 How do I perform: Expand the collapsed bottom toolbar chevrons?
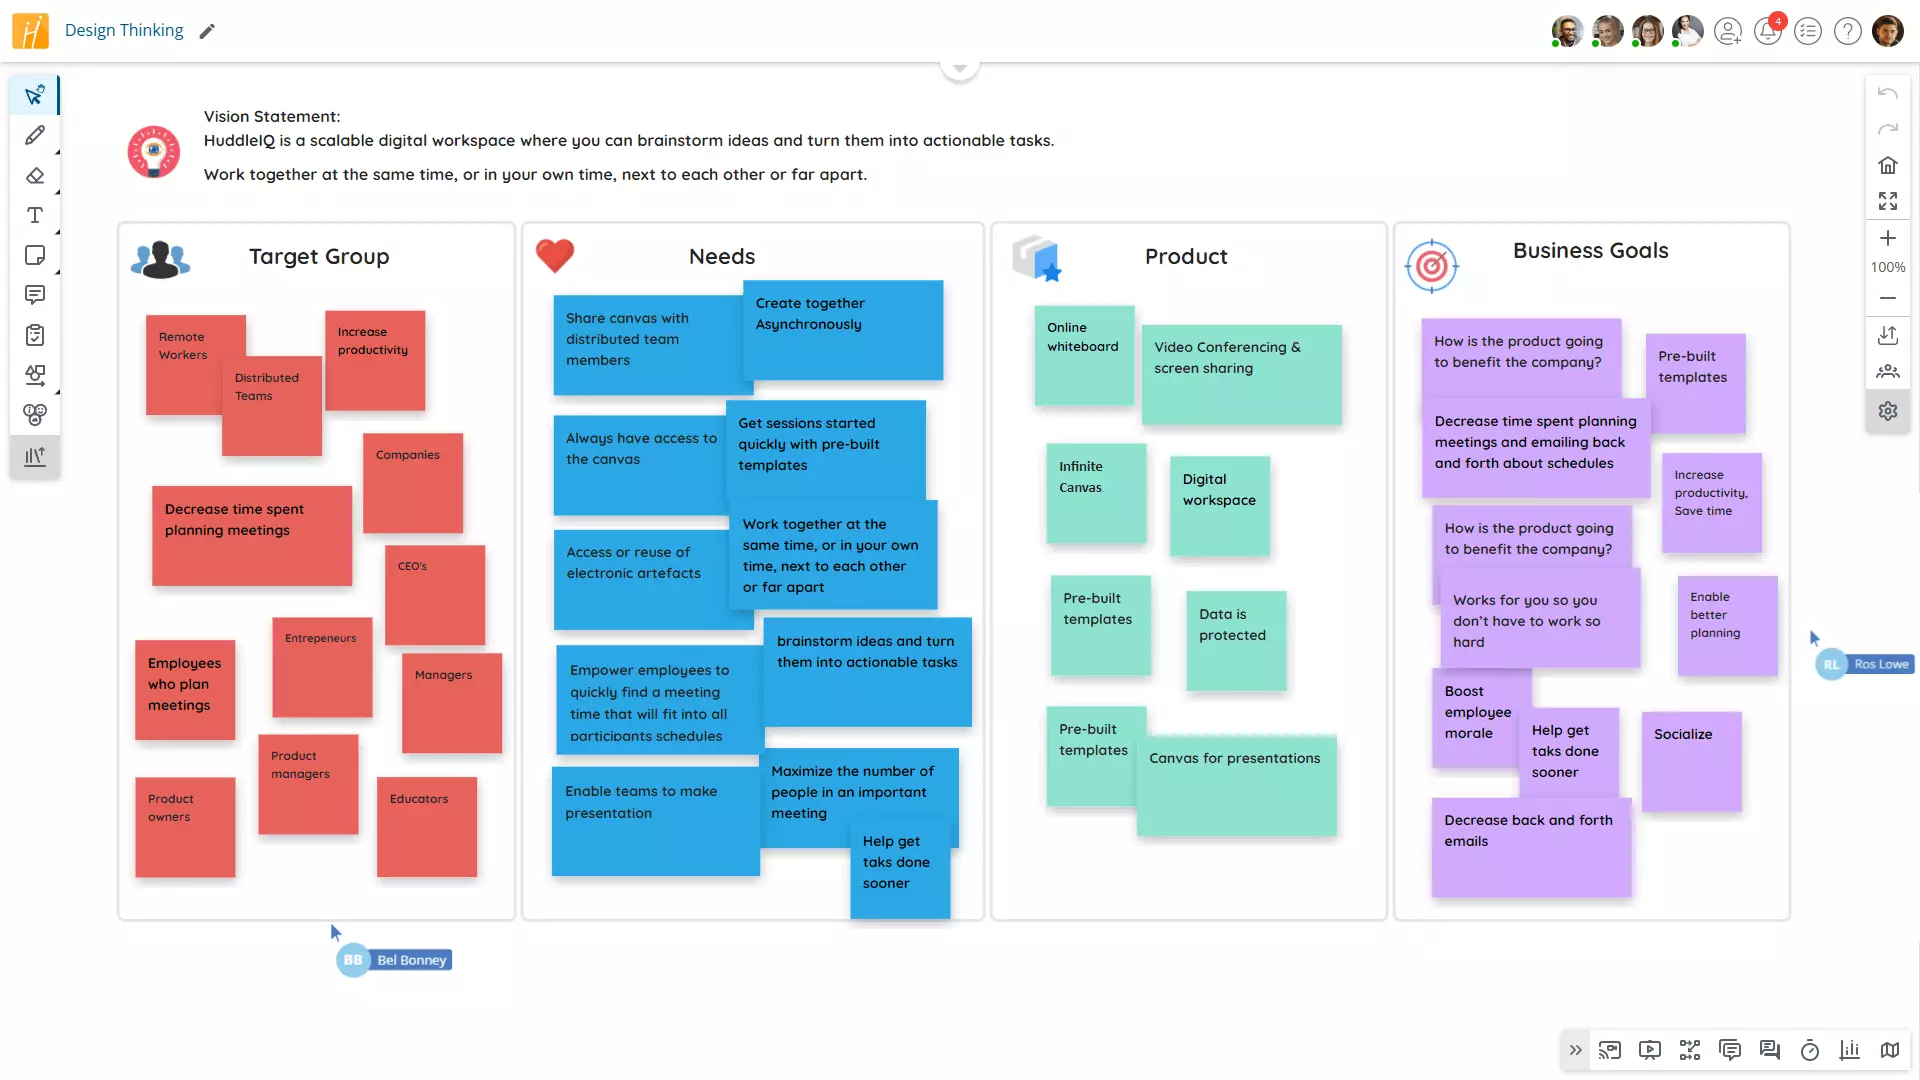coord(1576,1050)
